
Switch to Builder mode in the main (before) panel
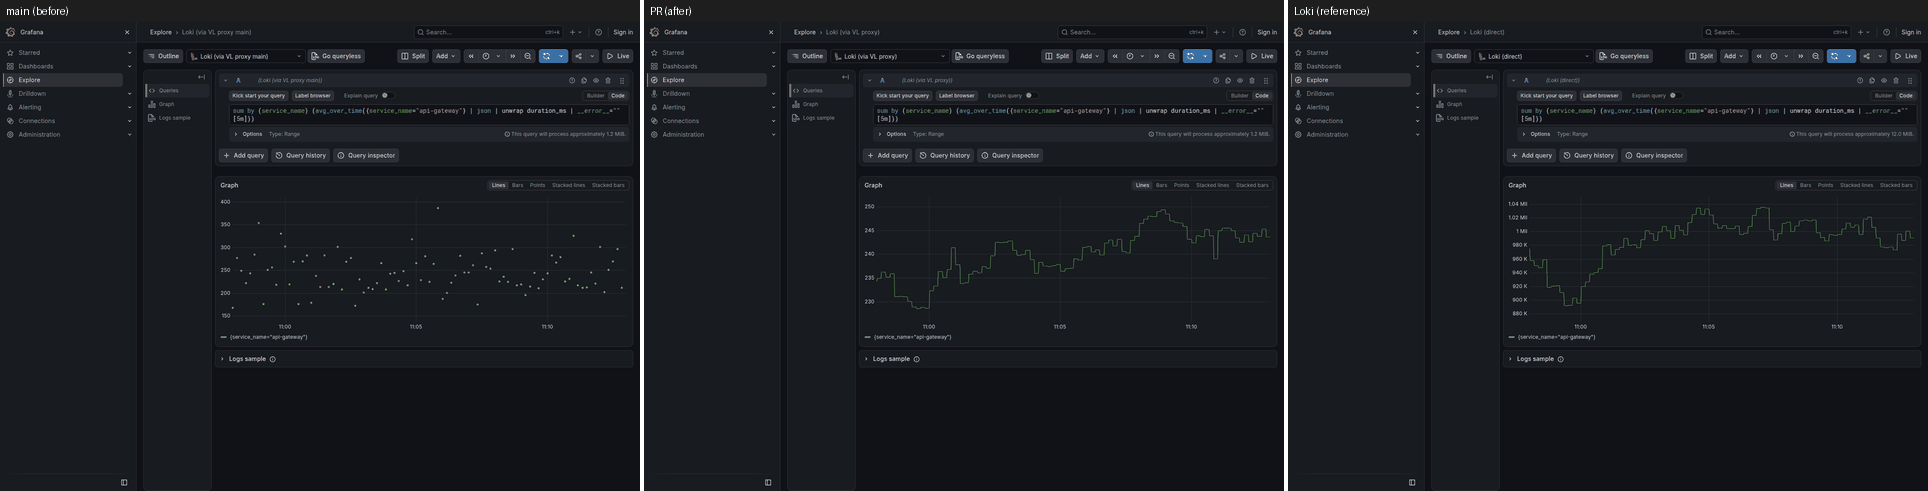coord(595,96)
